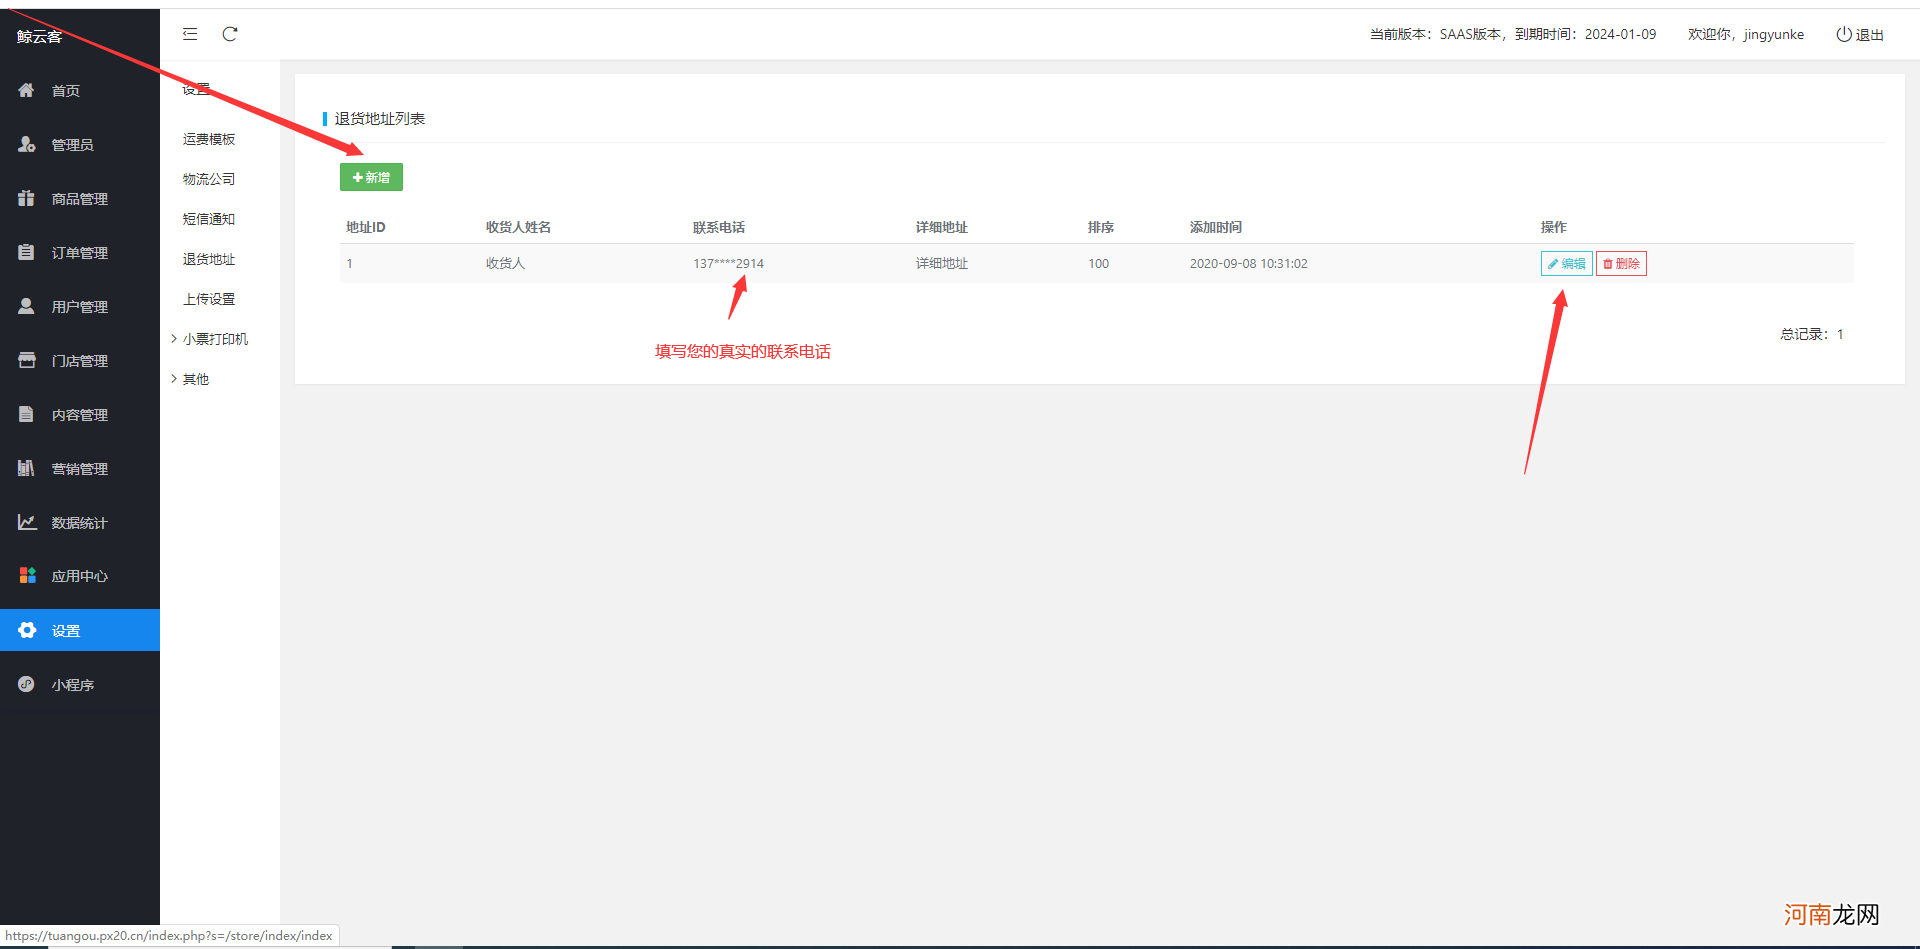1920x949 pixels.
Task: Click the 详细地址 column header
Action: (942, 227)
